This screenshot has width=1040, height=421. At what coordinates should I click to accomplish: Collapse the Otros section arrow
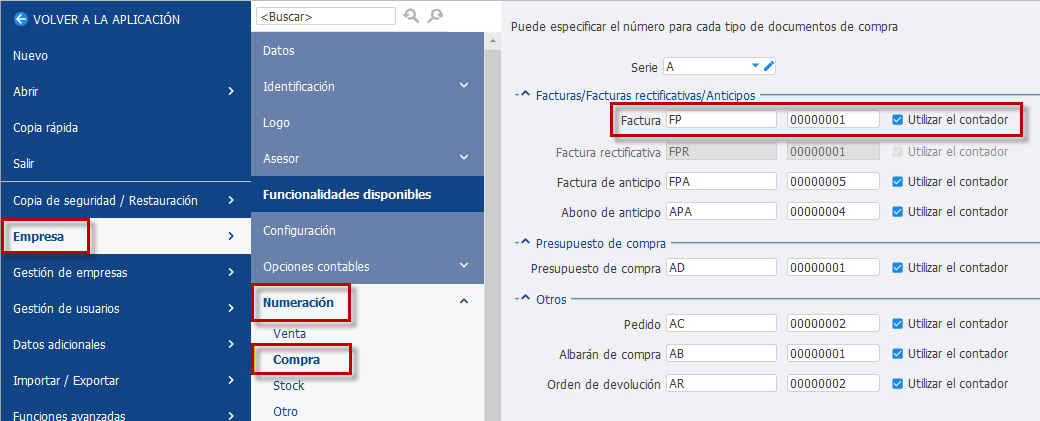click(x=524, y=299)
